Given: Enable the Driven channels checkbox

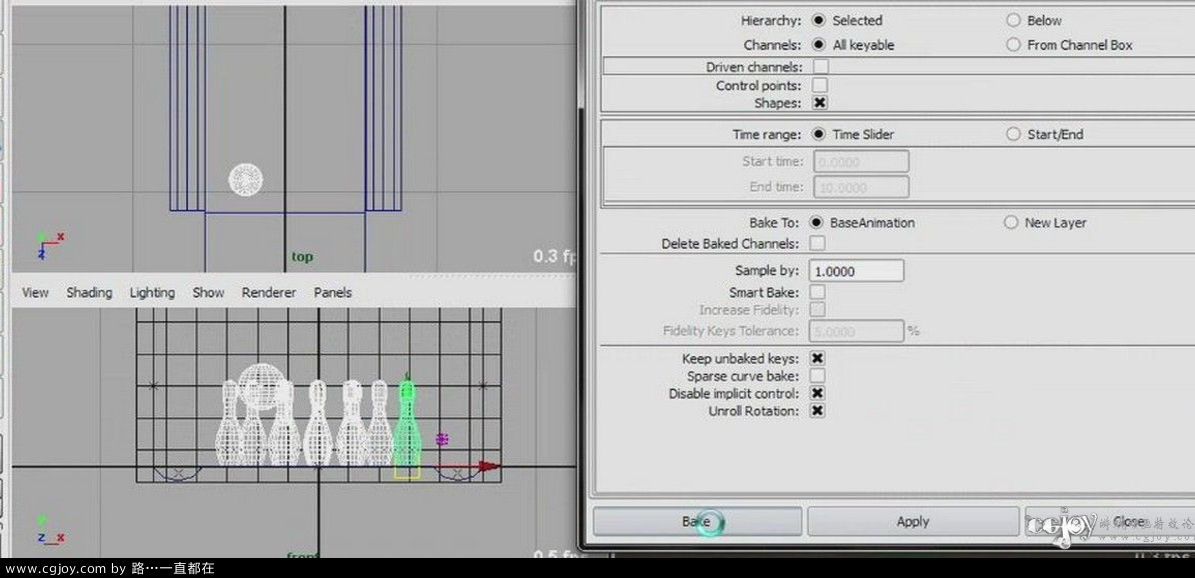Looking at the screenshot, I should click(820, 67).
